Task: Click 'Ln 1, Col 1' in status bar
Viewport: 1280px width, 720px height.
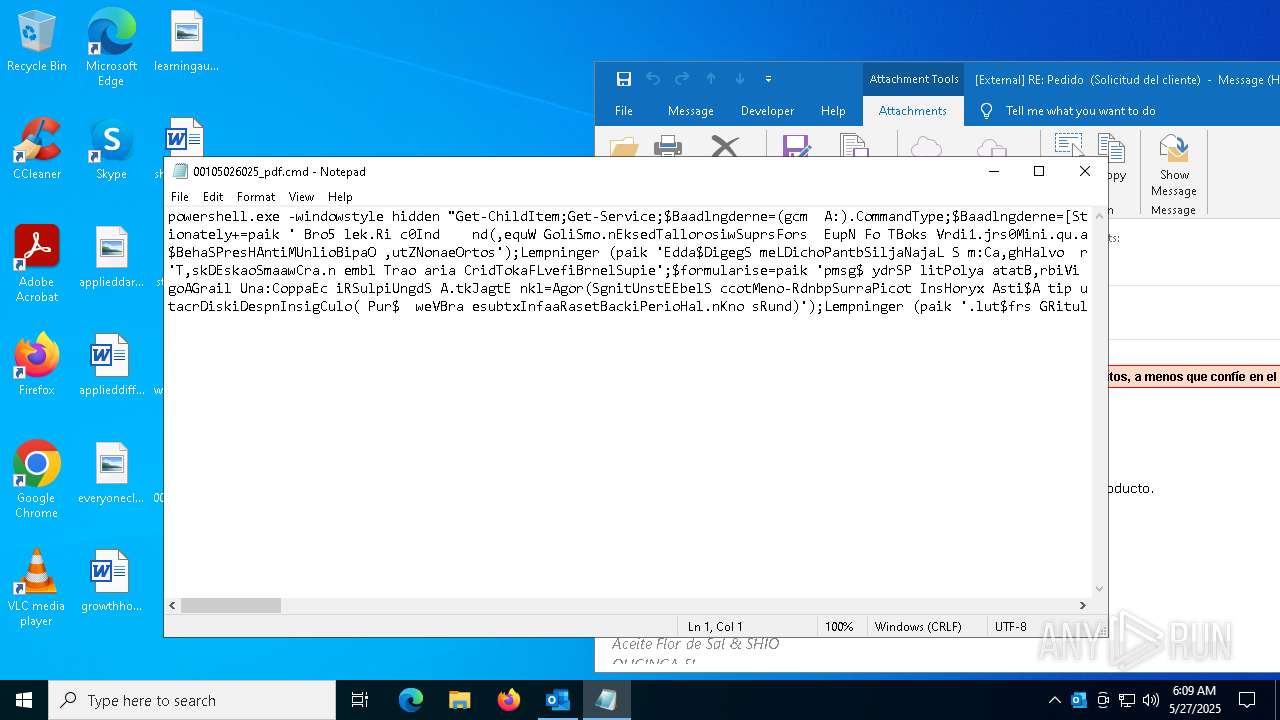Action: 715,627
